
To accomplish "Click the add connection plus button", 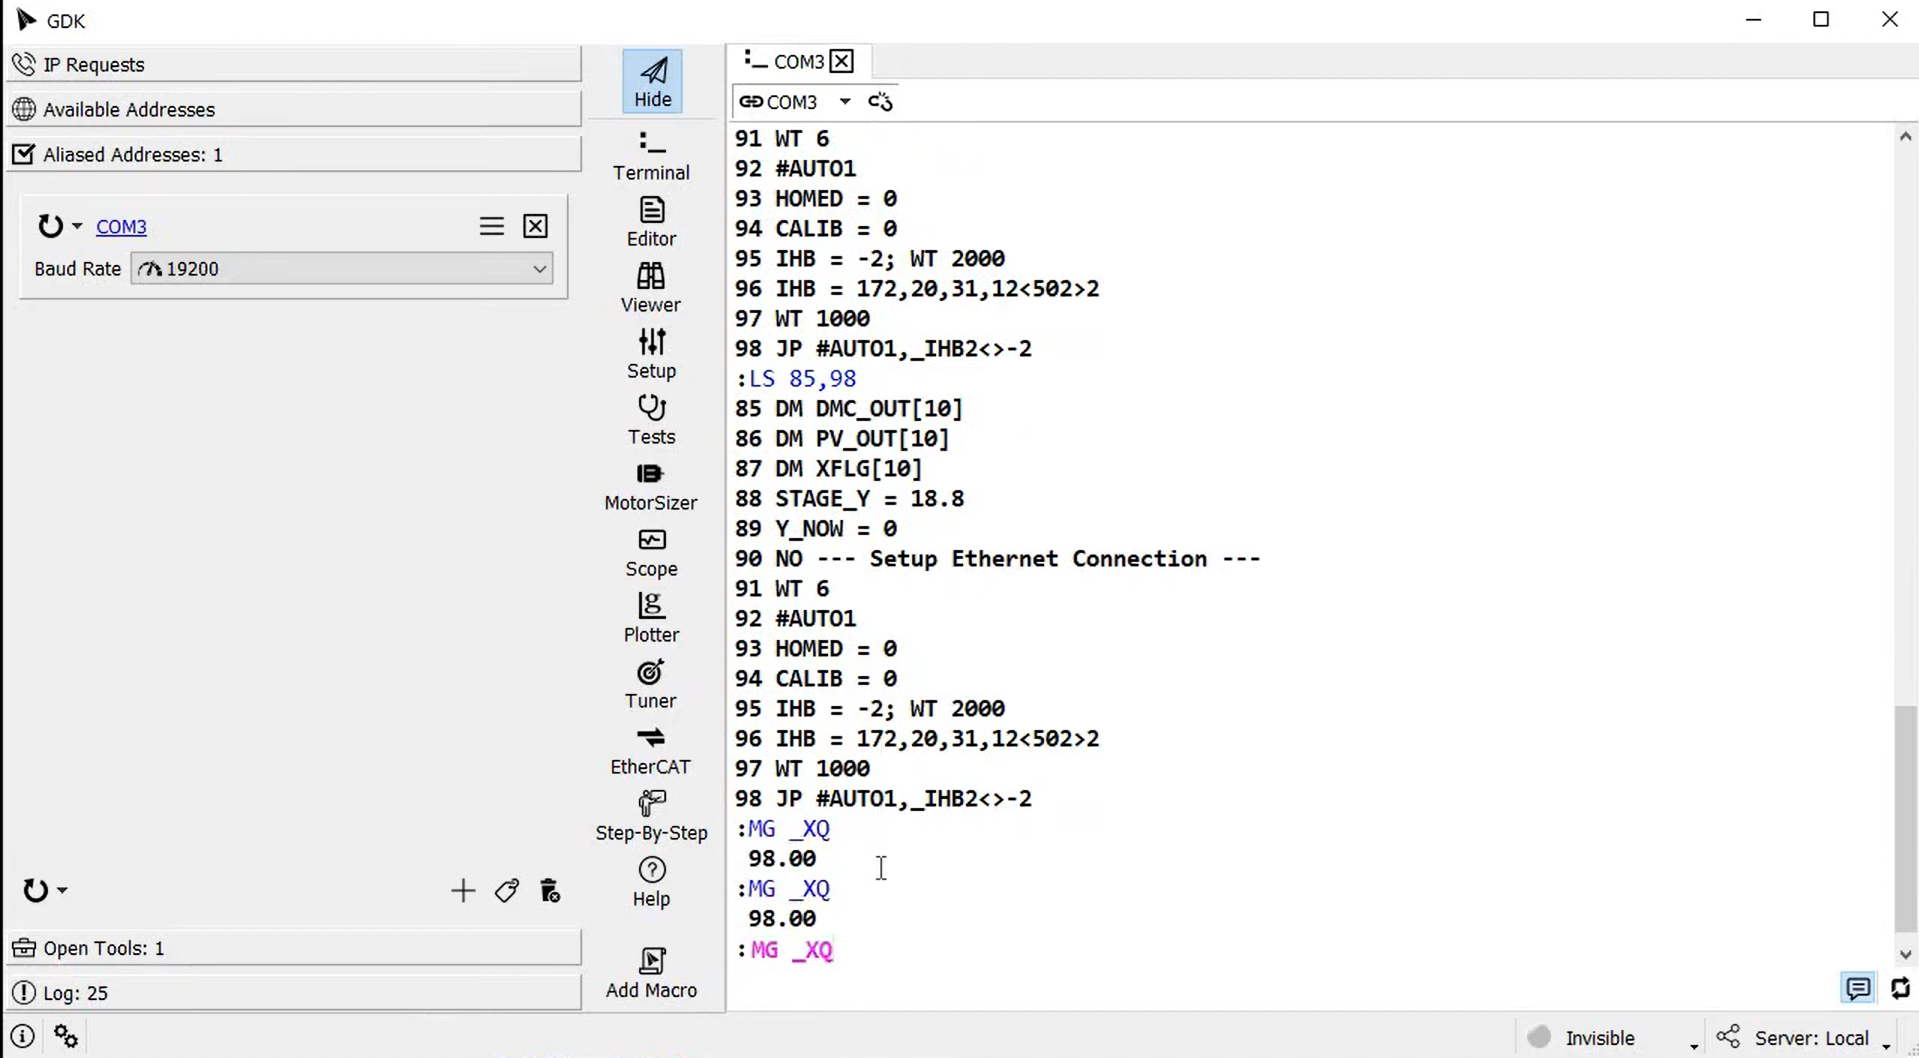I will (x=462, y=891).
